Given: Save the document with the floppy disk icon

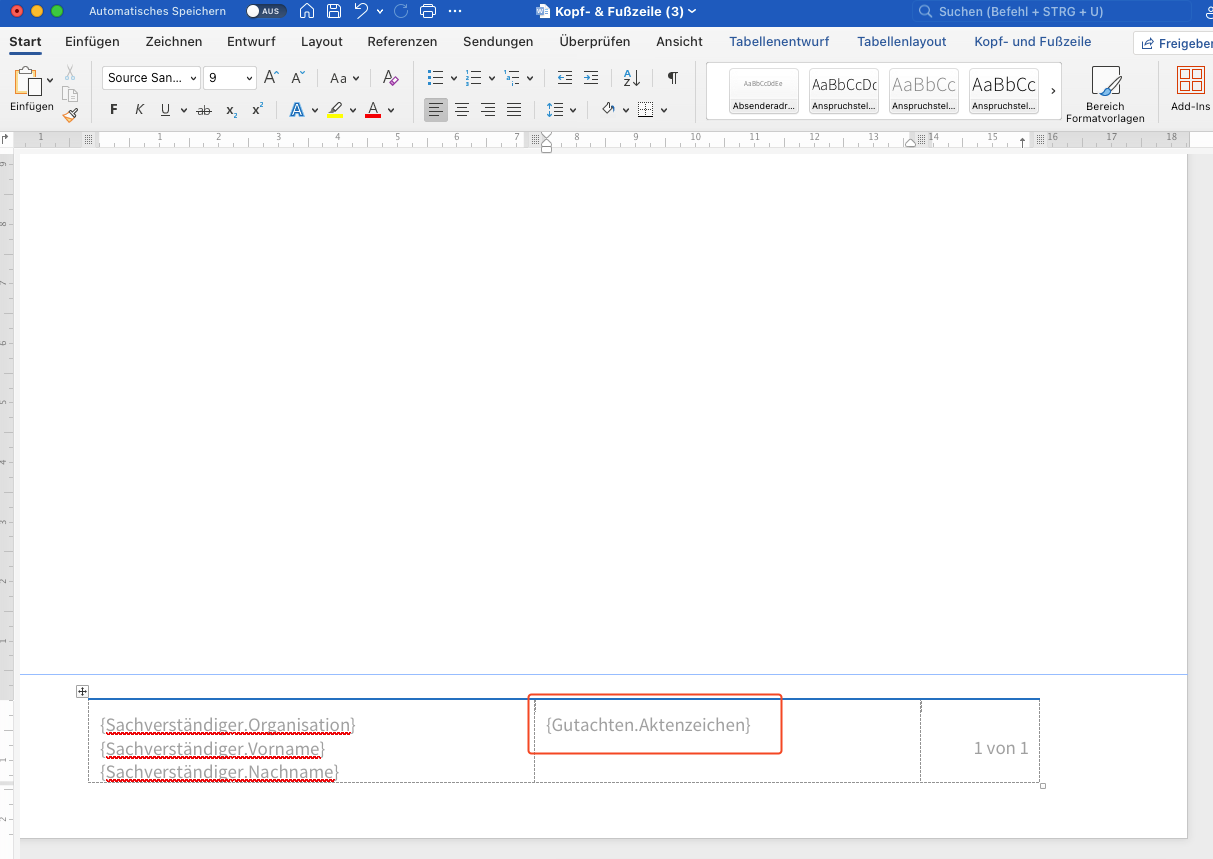Looking at the screenshot, I should click(x=334, y=12).
